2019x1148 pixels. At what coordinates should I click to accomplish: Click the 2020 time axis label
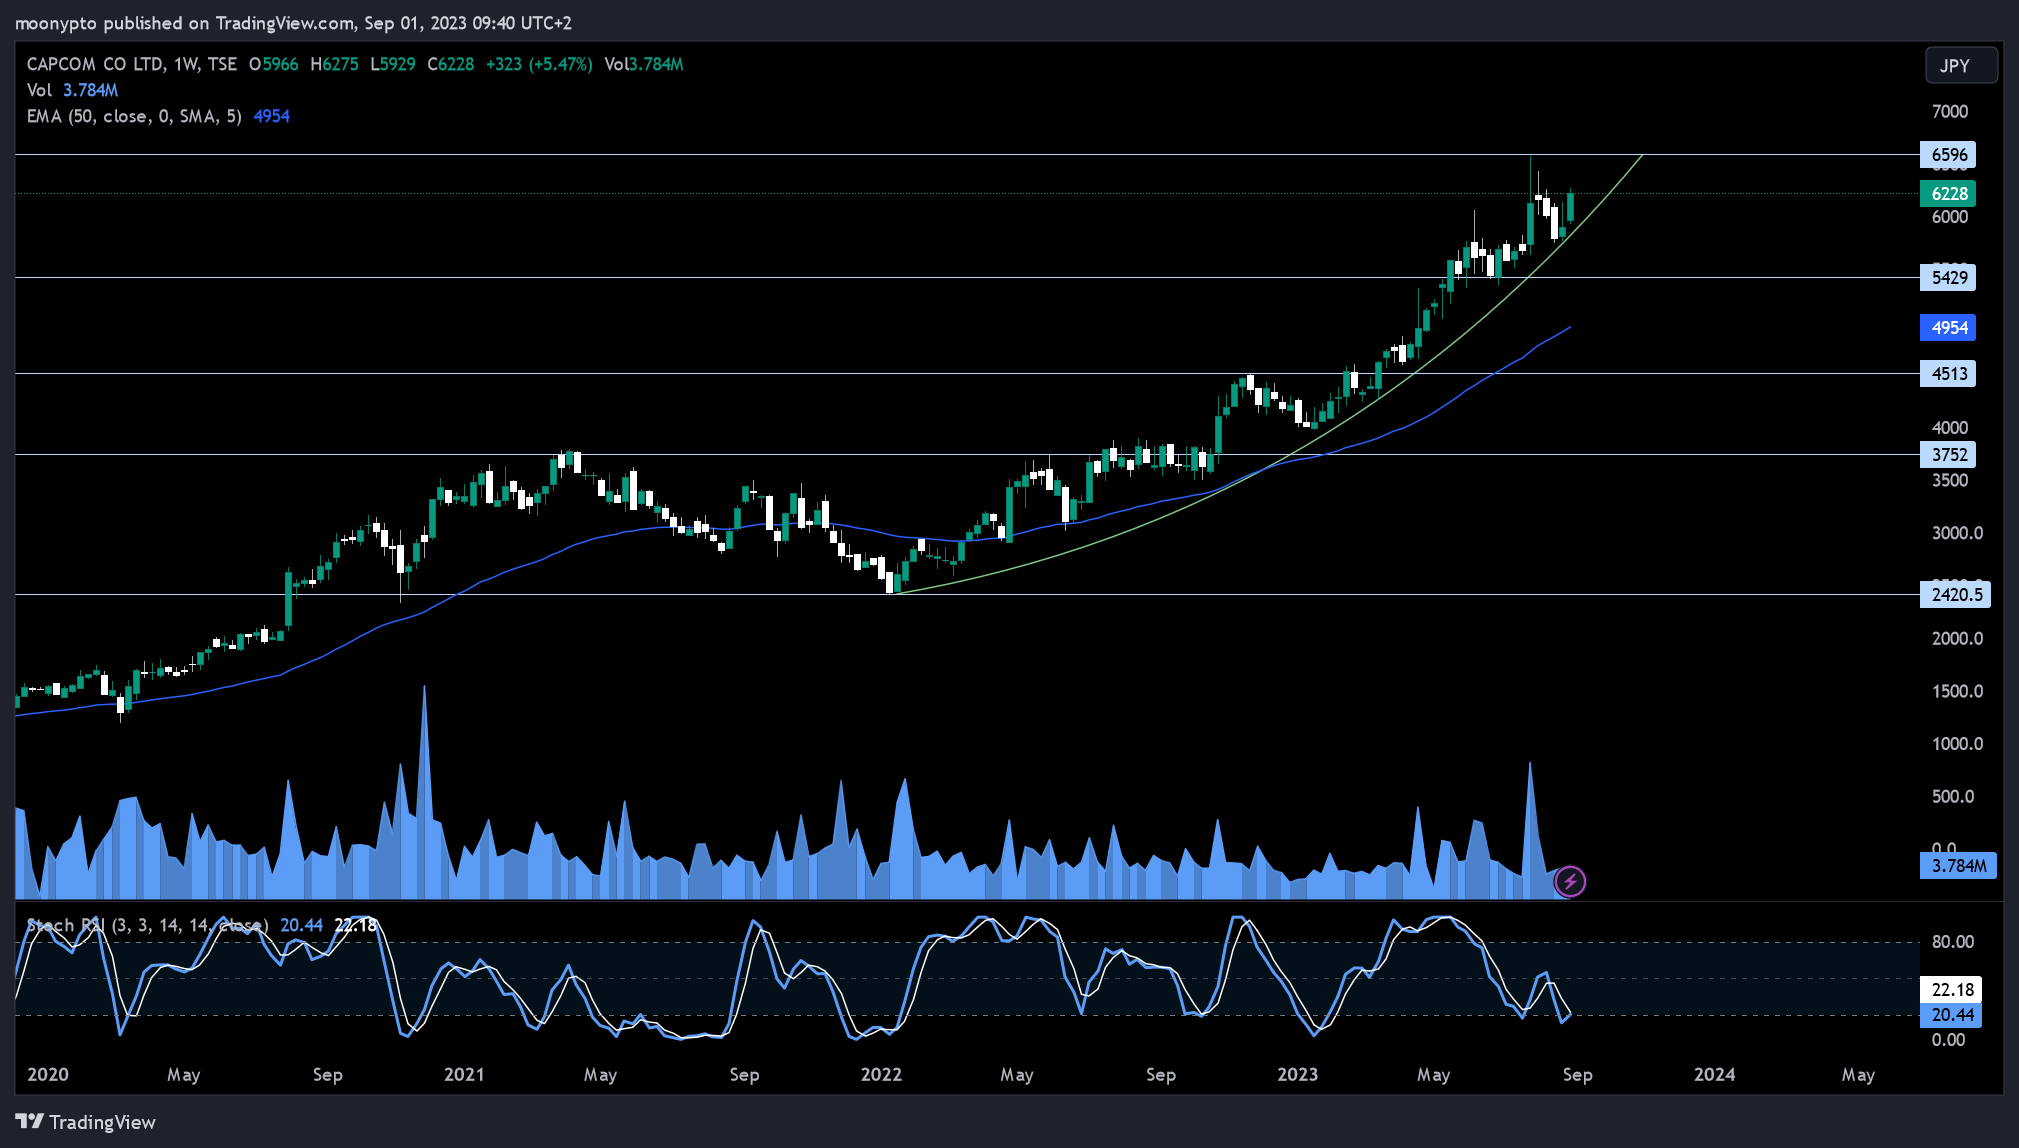click(48, 1074)
